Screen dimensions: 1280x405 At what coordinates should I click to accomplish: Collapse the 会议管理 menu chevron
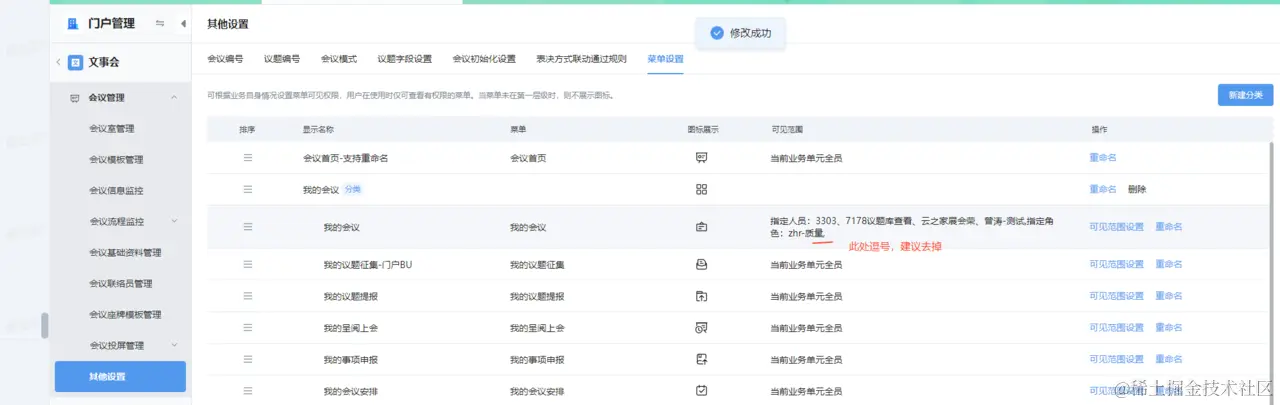pos(174,98)
